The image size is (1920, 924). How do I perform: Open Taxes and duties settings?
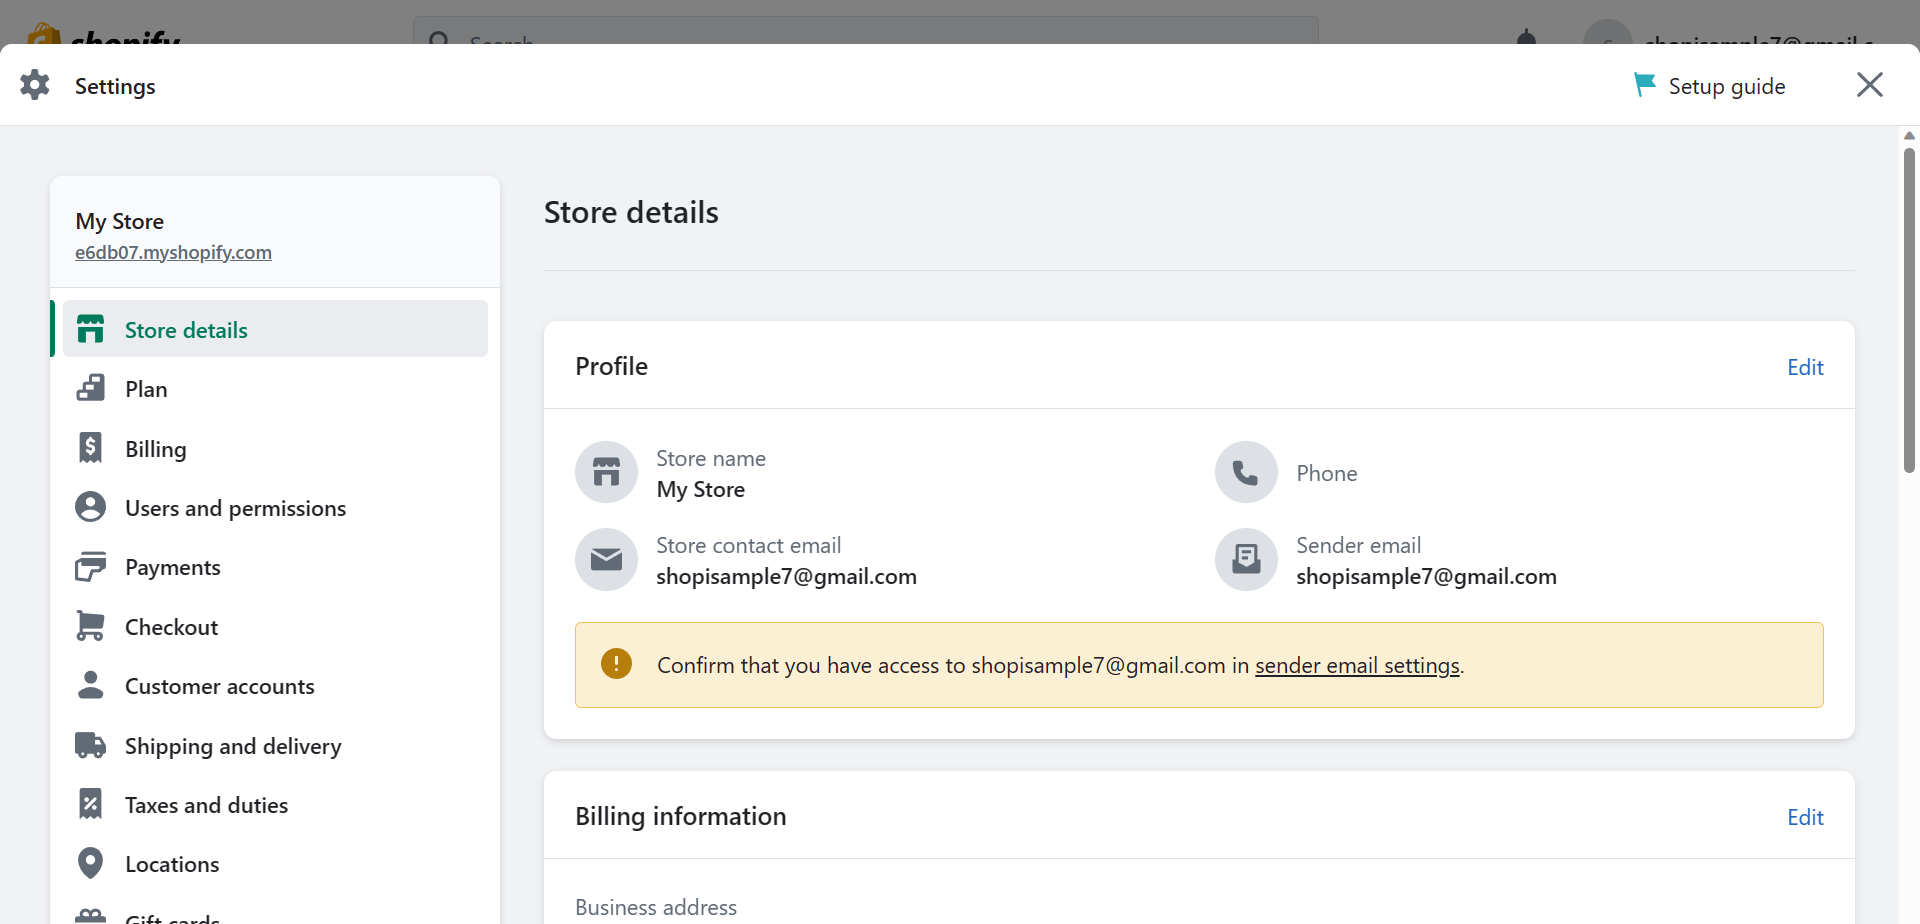click(x=275, y=804)
